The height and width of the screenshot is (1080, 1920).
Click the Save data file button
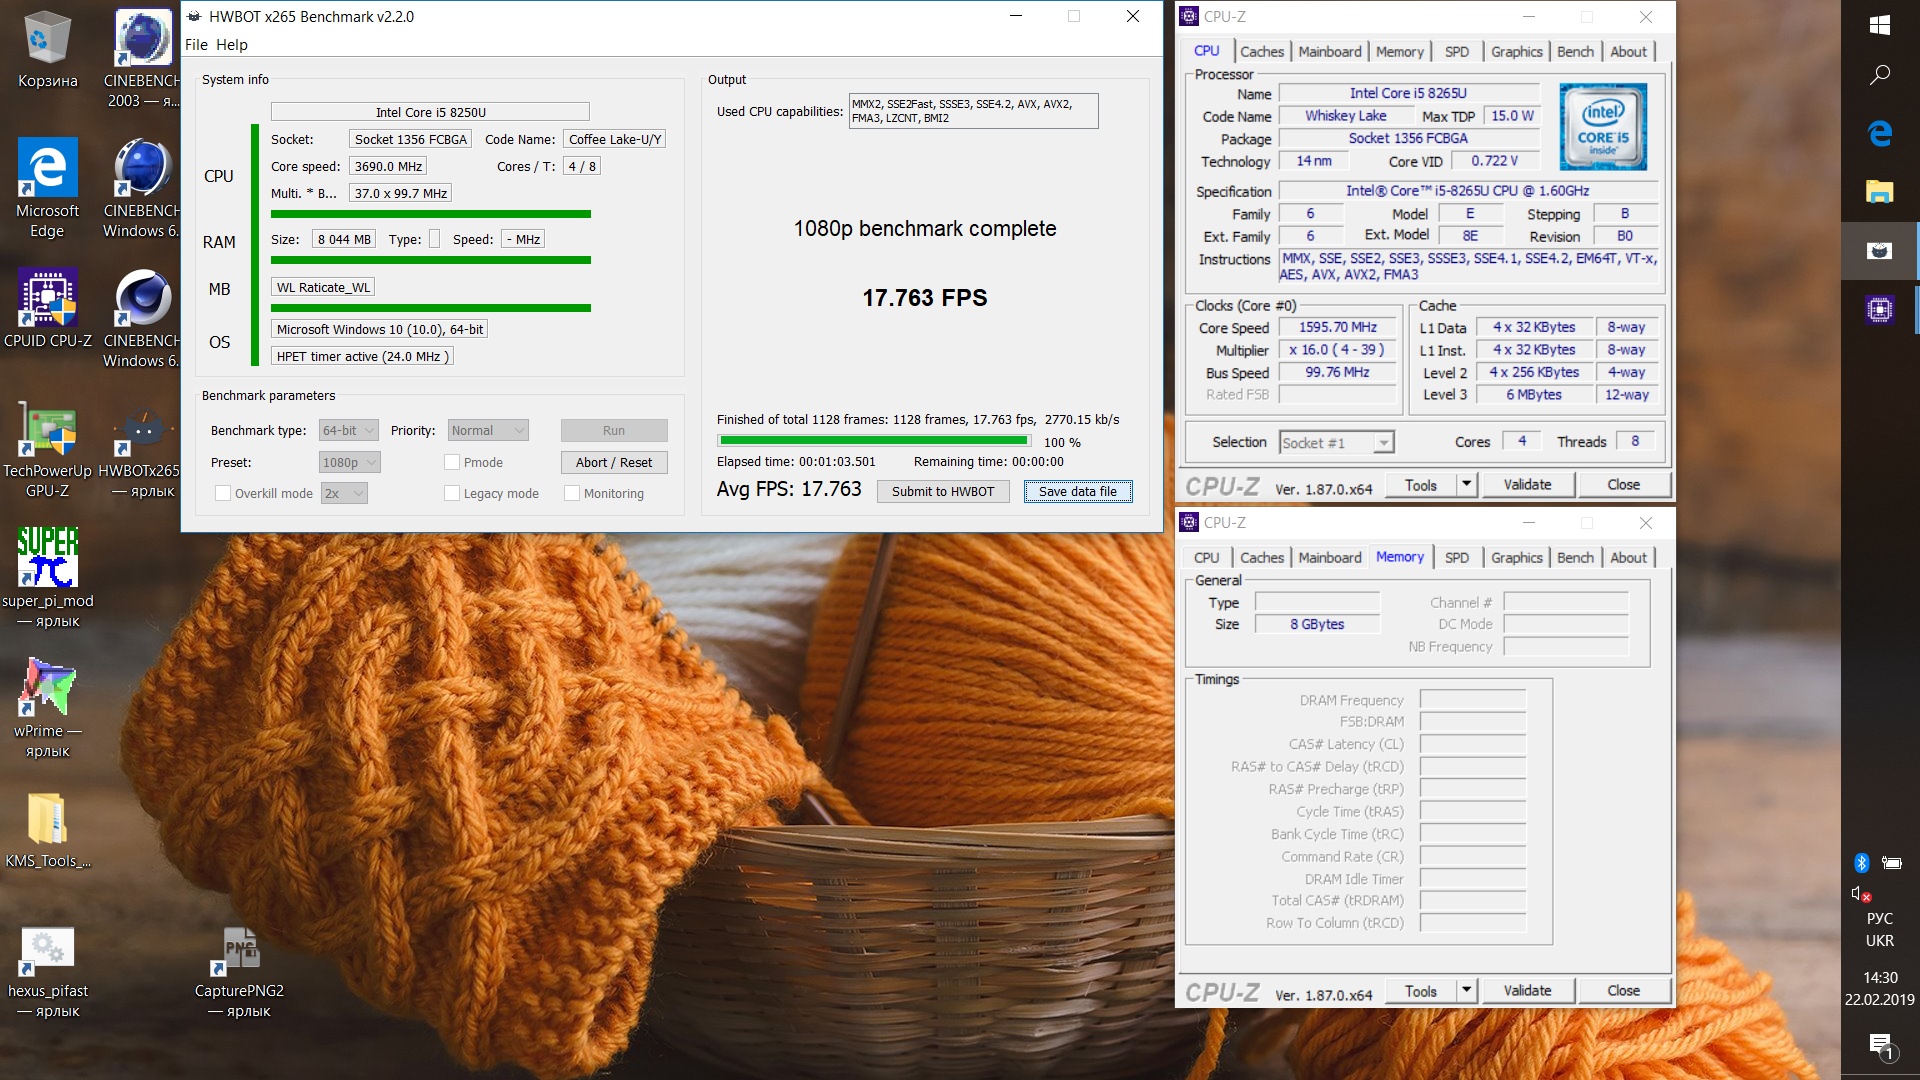pos(1078,491)
